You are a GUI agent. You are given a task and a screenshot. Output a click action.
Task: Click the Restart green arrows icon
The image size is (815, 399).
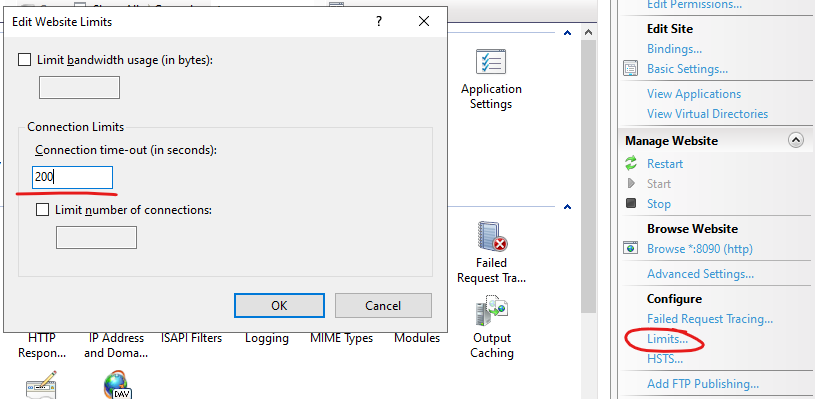point(631,164)
